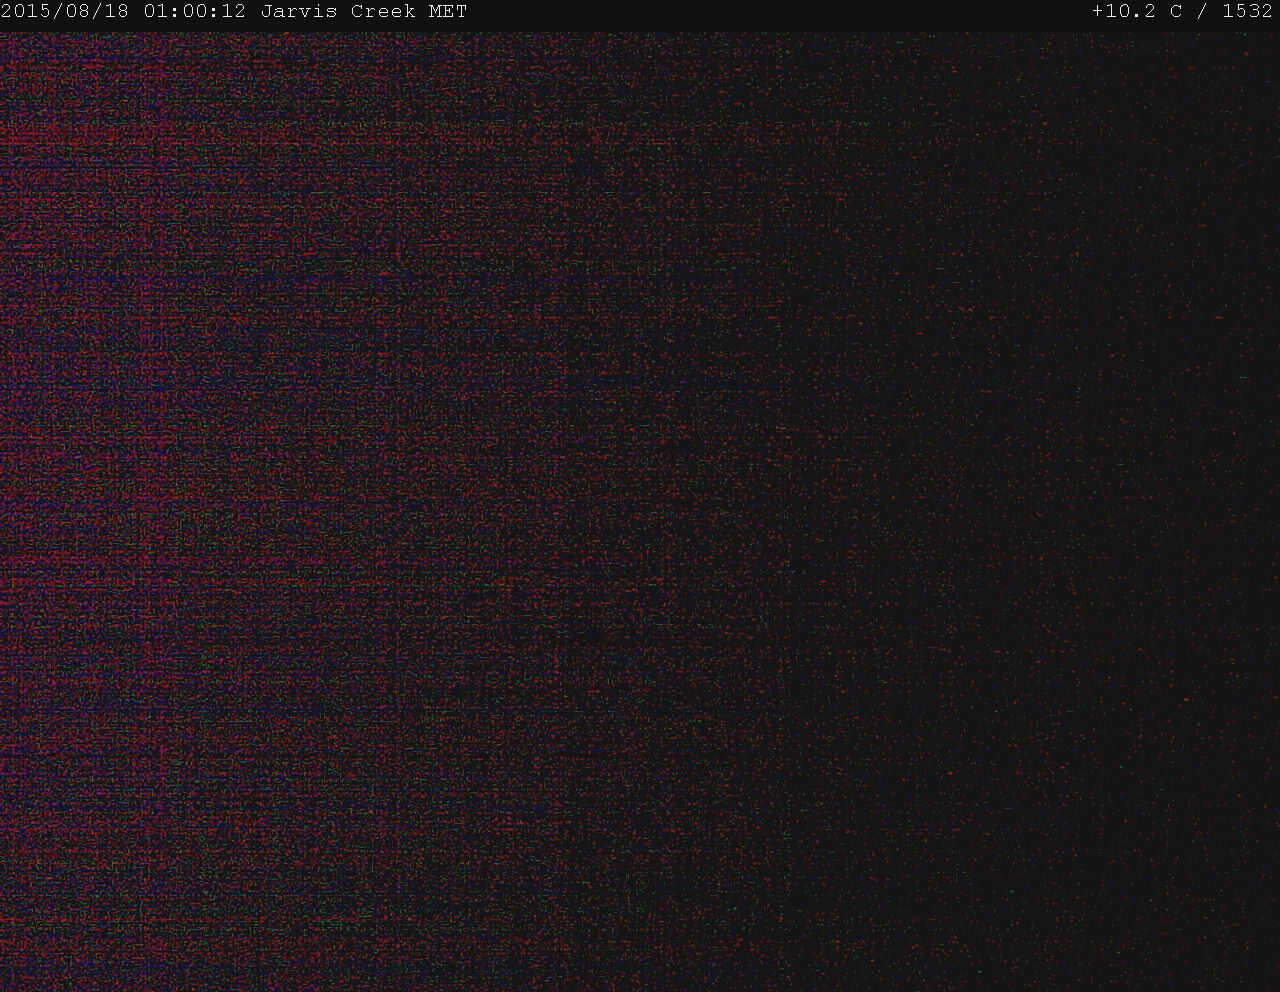
Task: Click the seconds value 12 in the timestamp
Action: (x=234, y=12)
